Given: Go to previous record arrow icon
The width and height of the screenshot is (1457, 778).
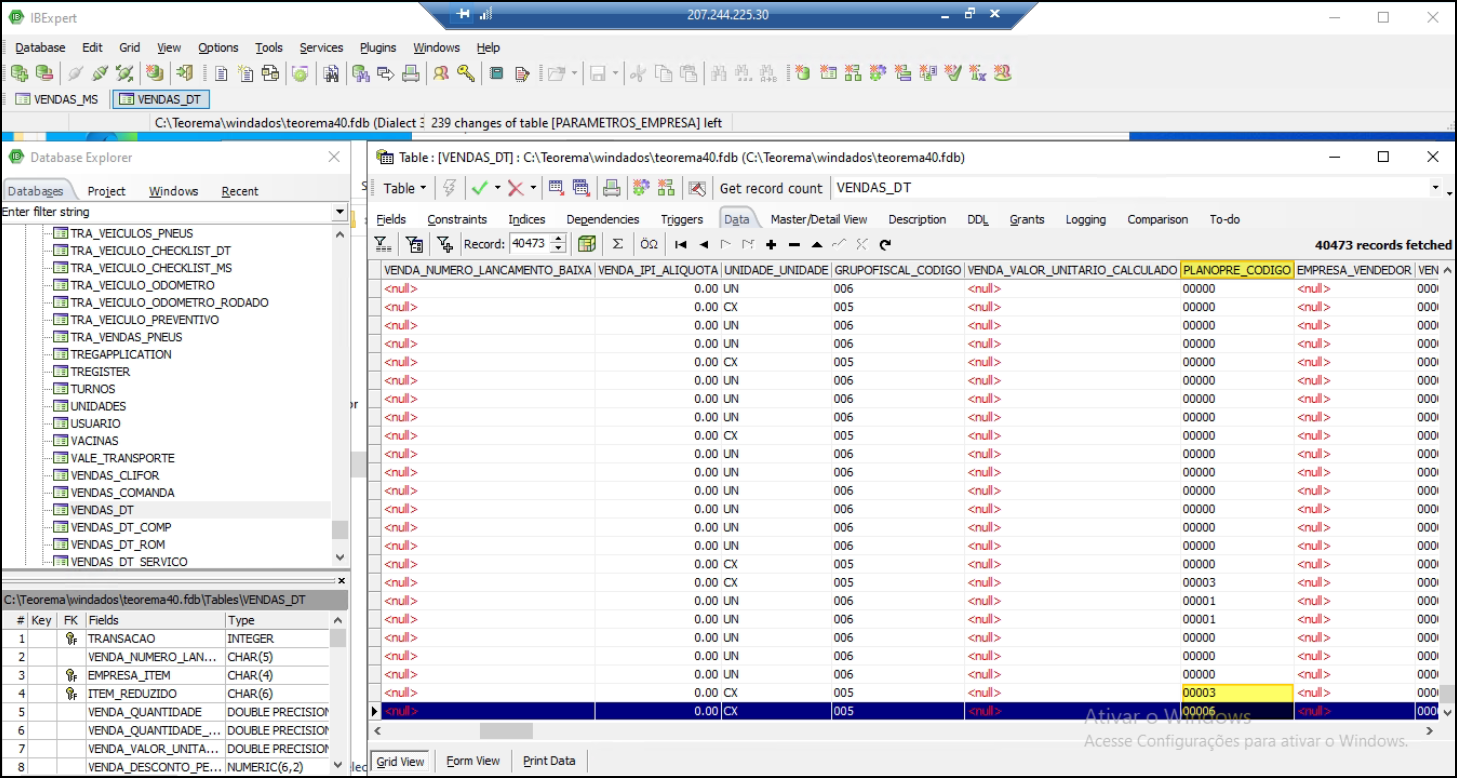Looking at the screenshot, I should 703,244.
